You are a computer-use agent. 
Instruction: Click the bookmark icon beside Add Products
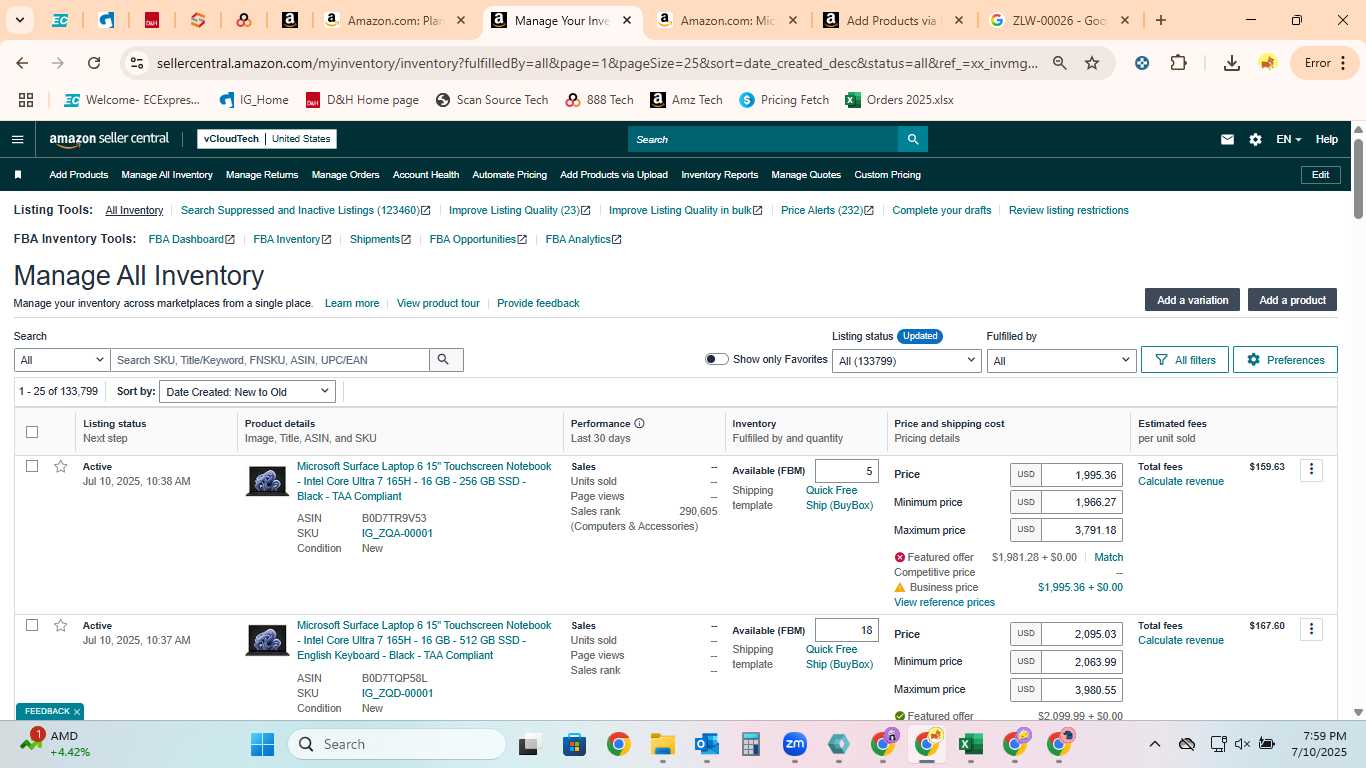point(18,175)
